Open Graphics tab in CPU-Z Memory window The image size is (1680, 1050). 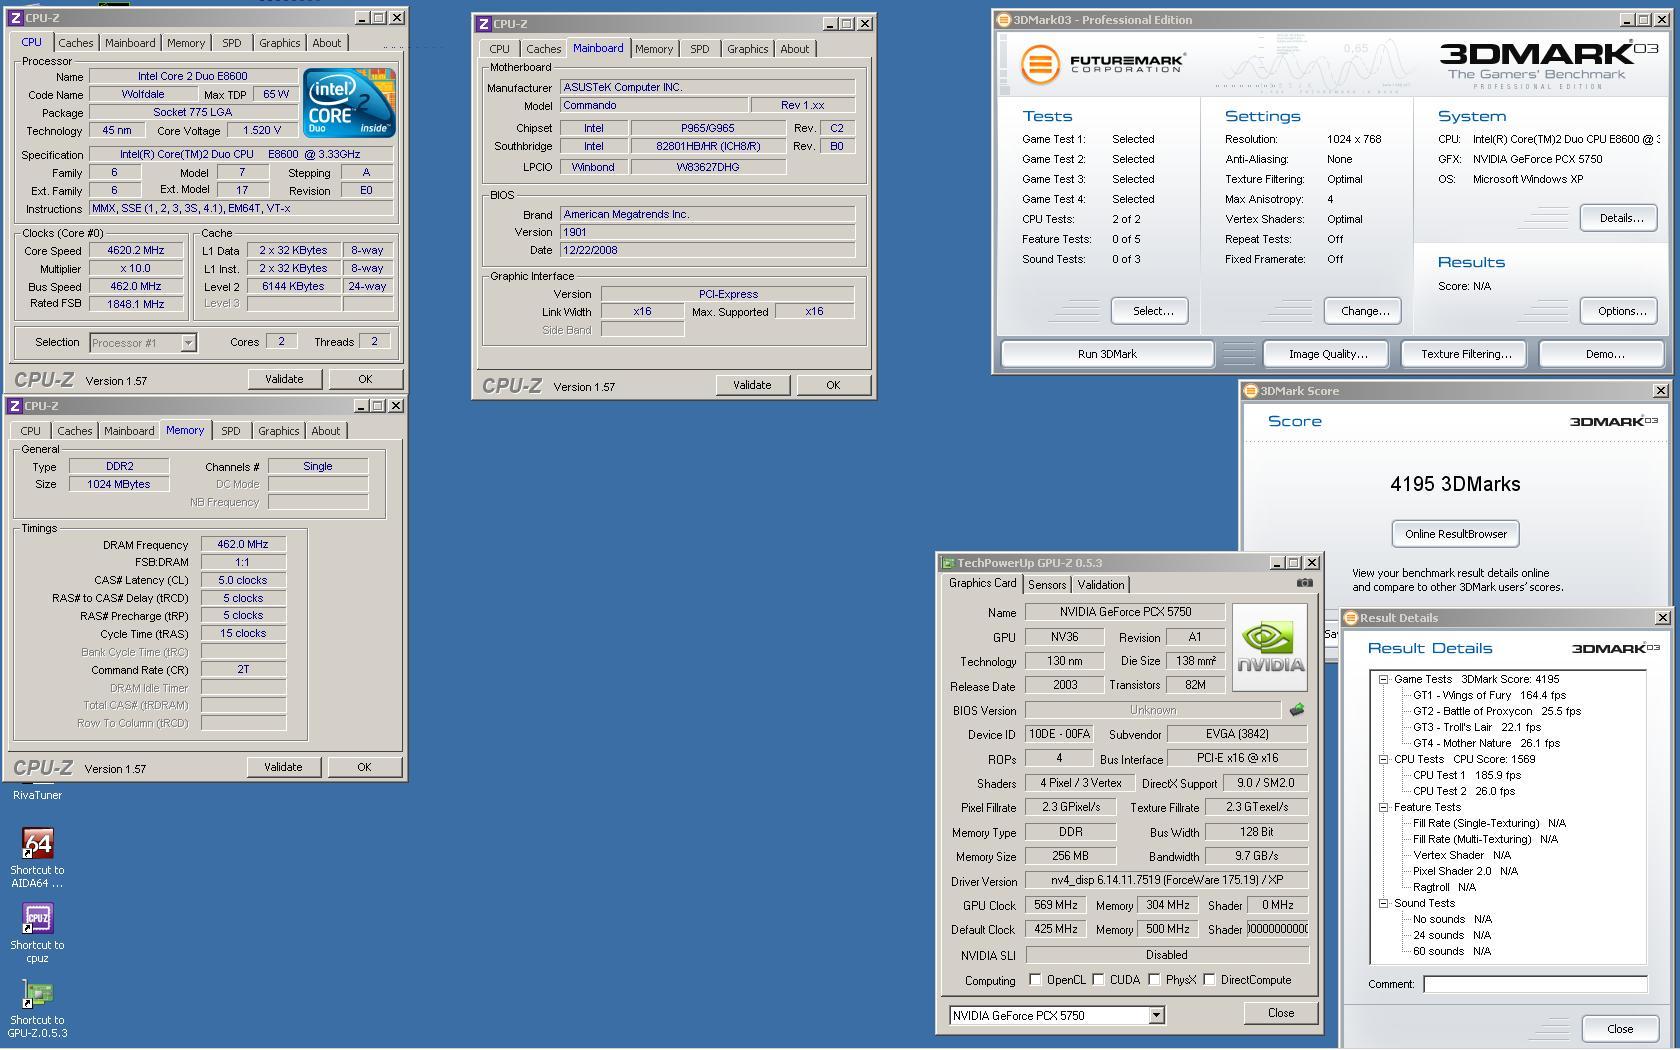[278, 431]
